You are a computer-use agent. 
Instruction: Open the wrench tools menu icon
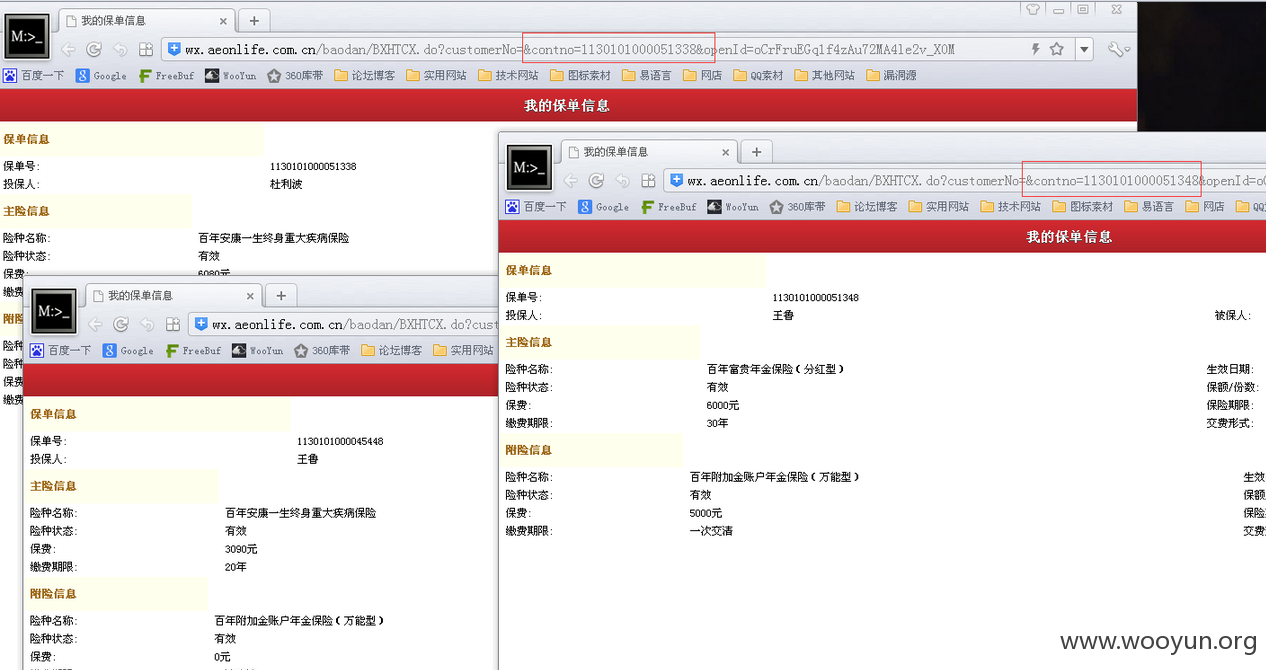point(1117,49)
